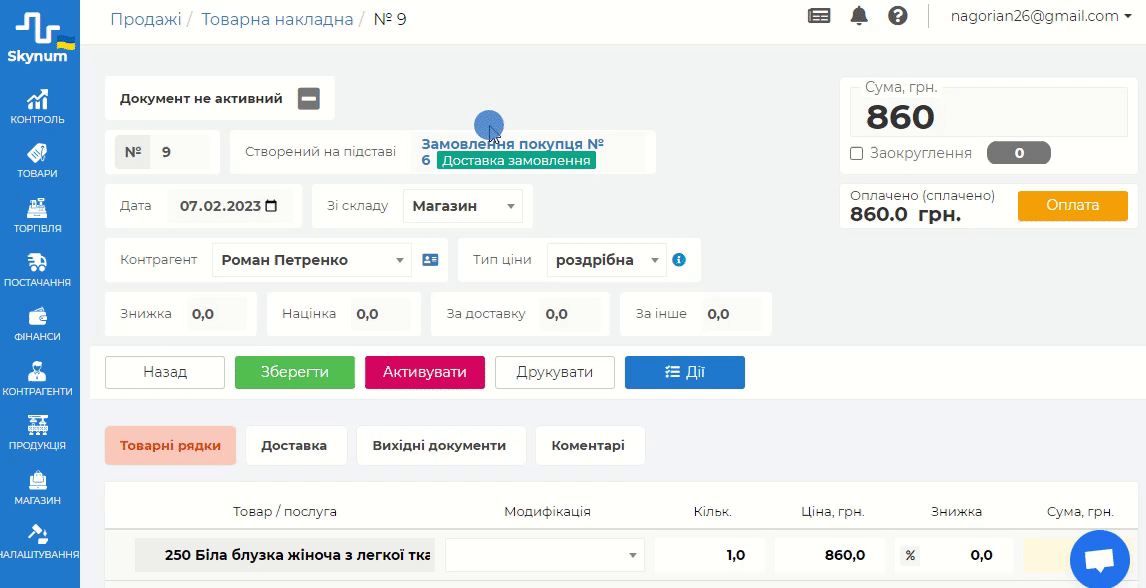Click the Кільк. quantity field 1,0
Viewport: 1146px width, 588px height.
710,555
